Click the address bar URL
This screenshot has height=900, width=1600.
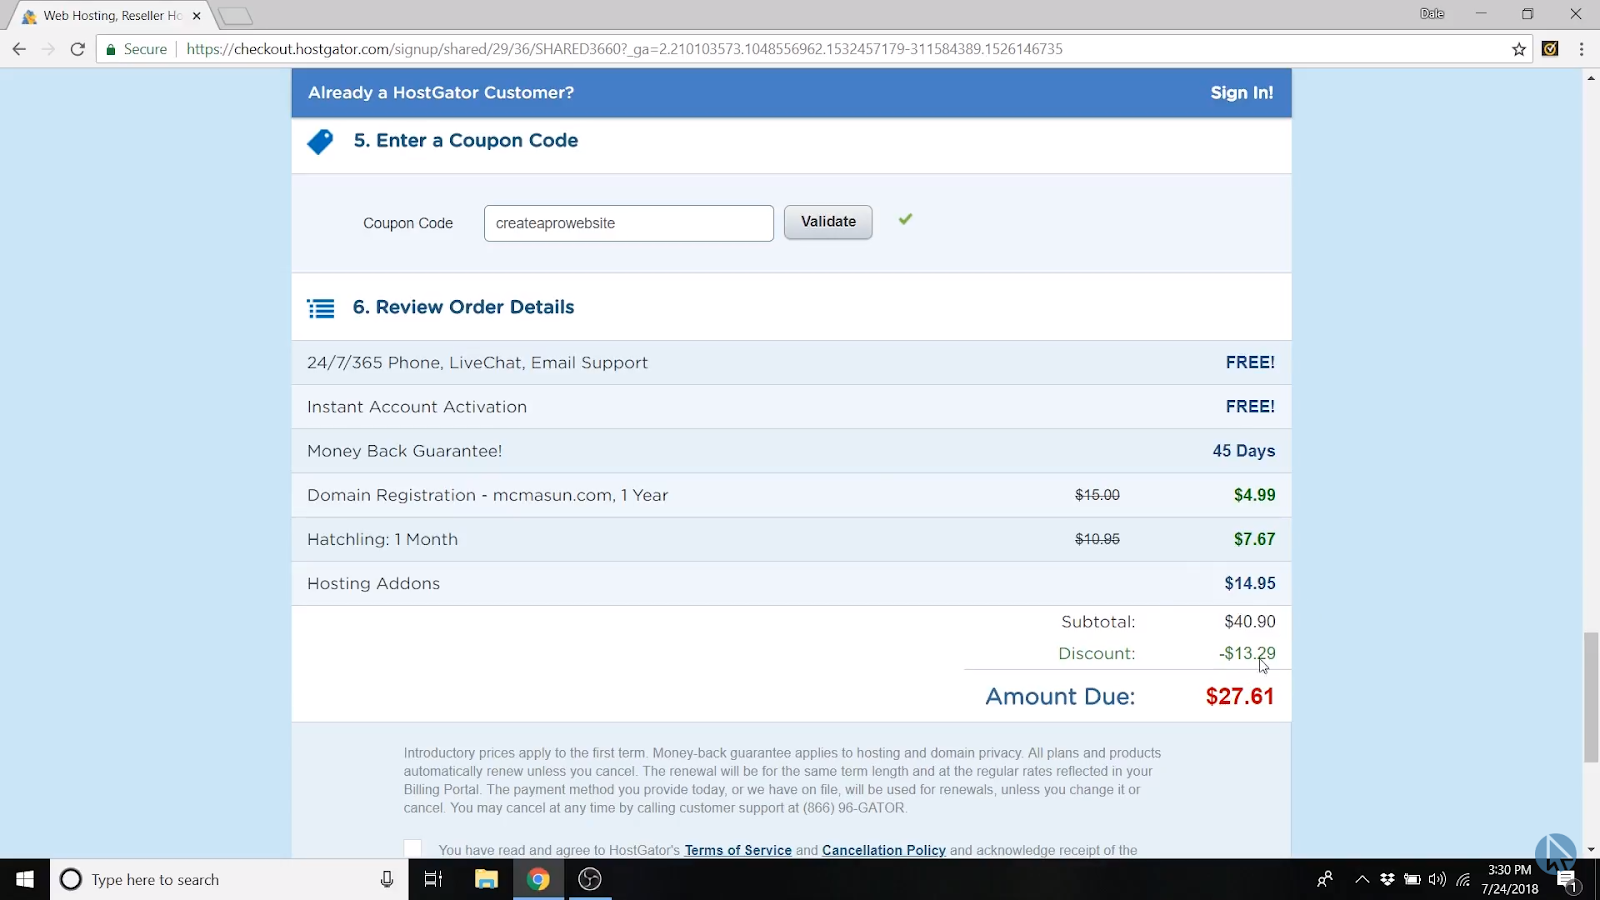[624, 49]
